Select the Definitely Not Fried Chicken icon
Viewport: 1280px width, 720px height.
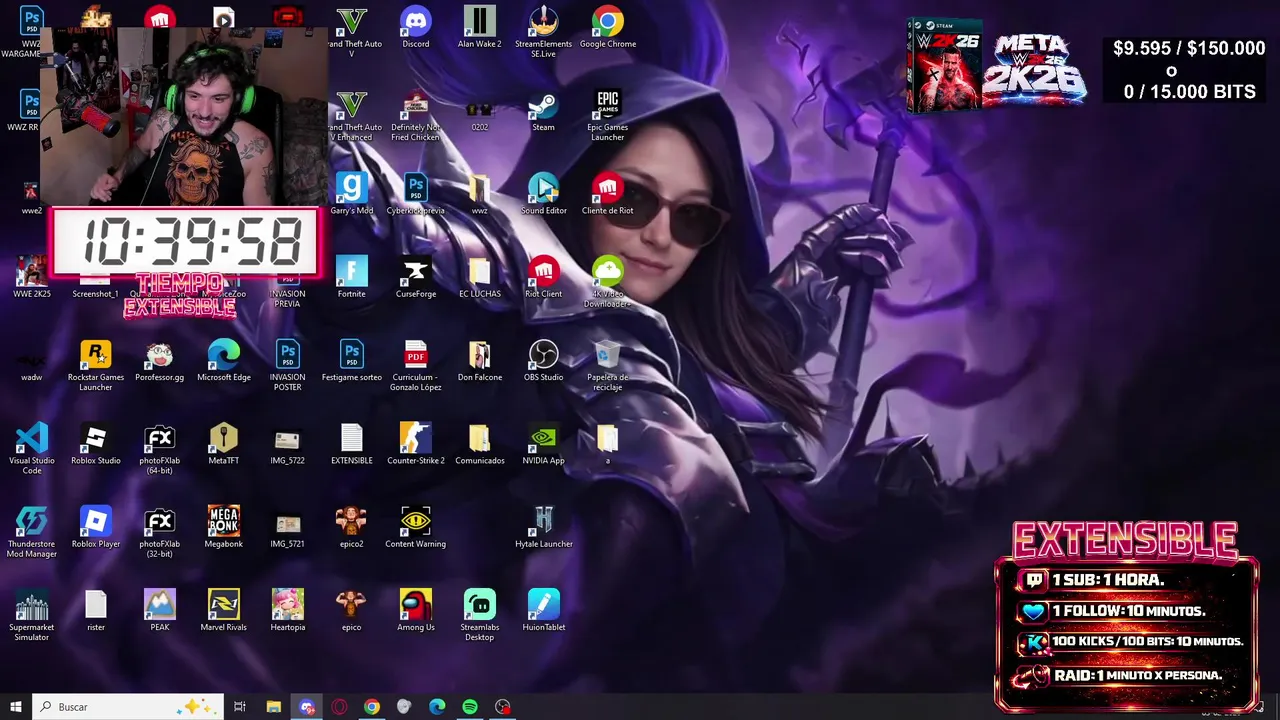tap(415, 115)
